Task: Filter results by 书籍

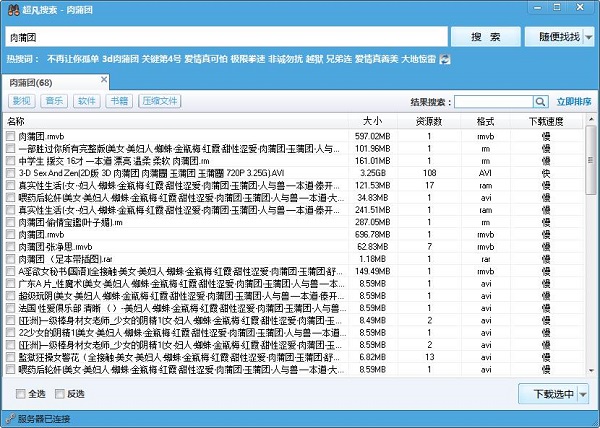Action: click(x=119, y=101)
